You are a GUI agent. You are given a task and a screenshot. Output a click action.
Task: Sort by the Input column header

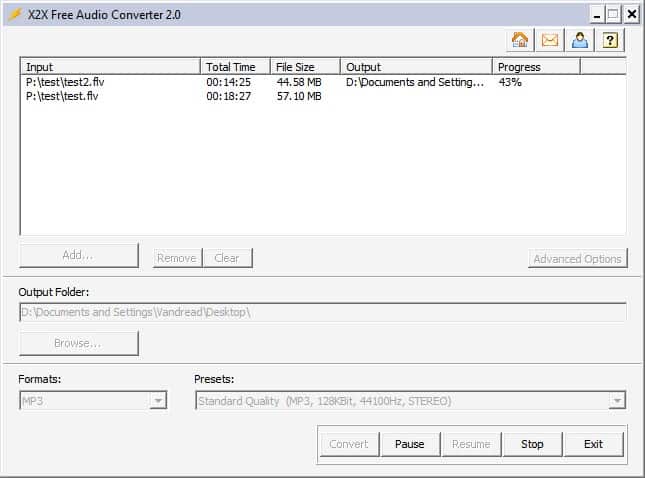[x=110, y=67]
